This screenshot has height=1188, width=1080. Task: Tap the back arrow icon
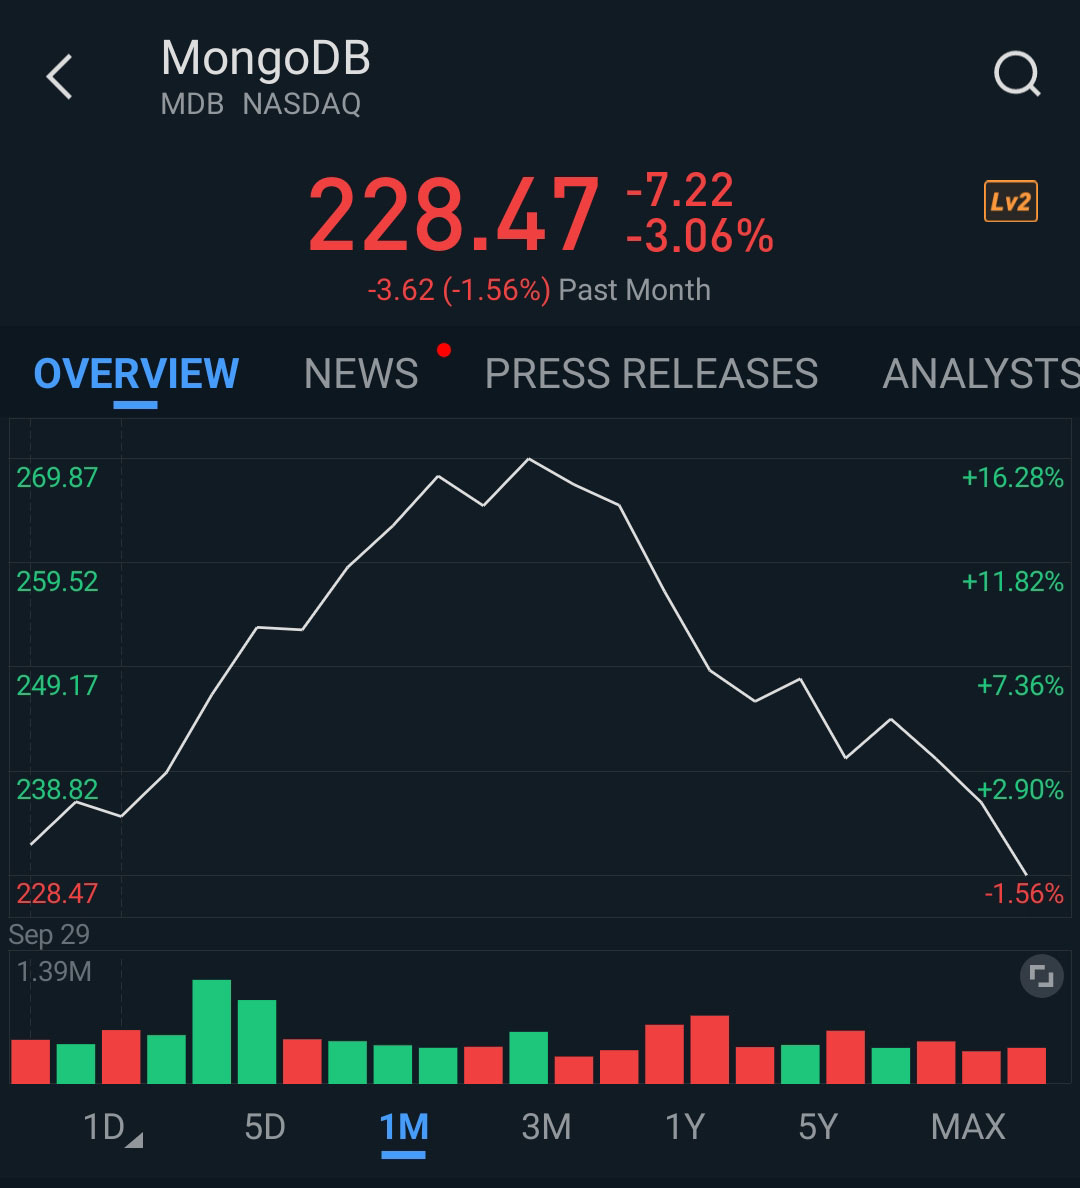(x=59, y=77)
